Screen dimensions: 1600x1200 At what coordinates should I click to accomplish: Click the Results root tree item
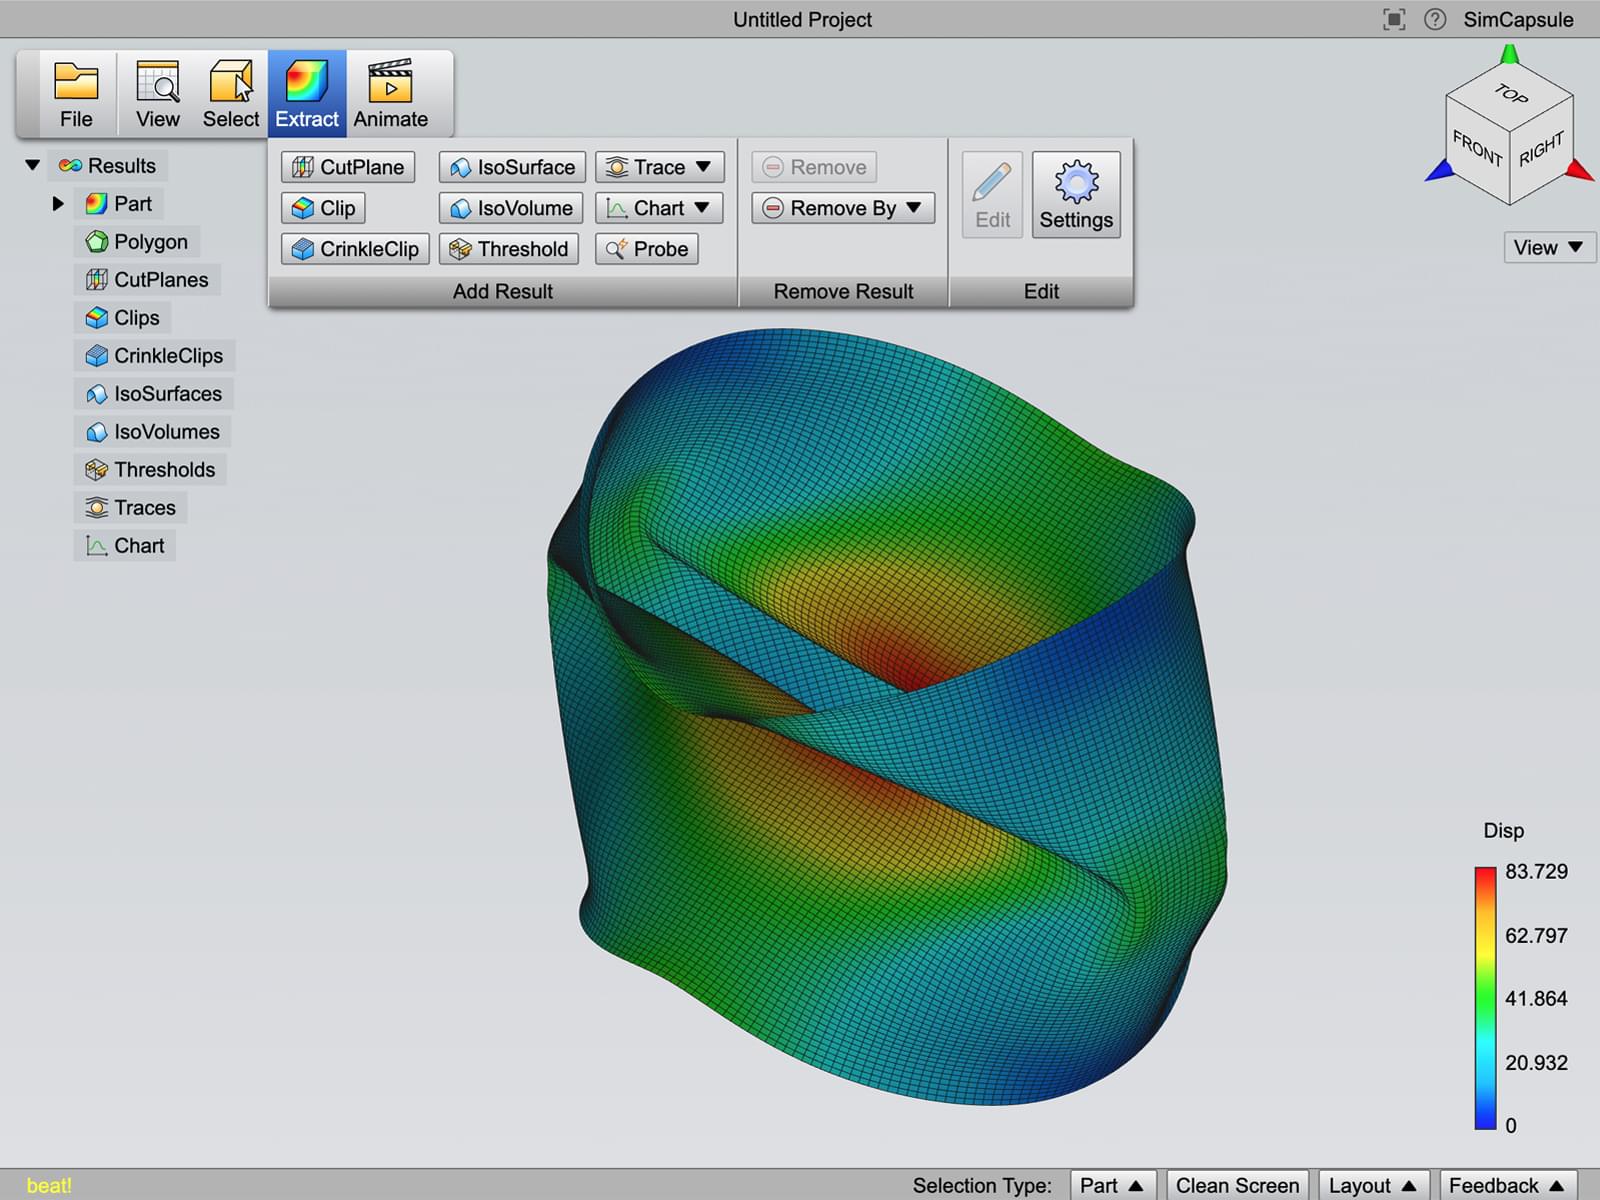click(108, 165)
